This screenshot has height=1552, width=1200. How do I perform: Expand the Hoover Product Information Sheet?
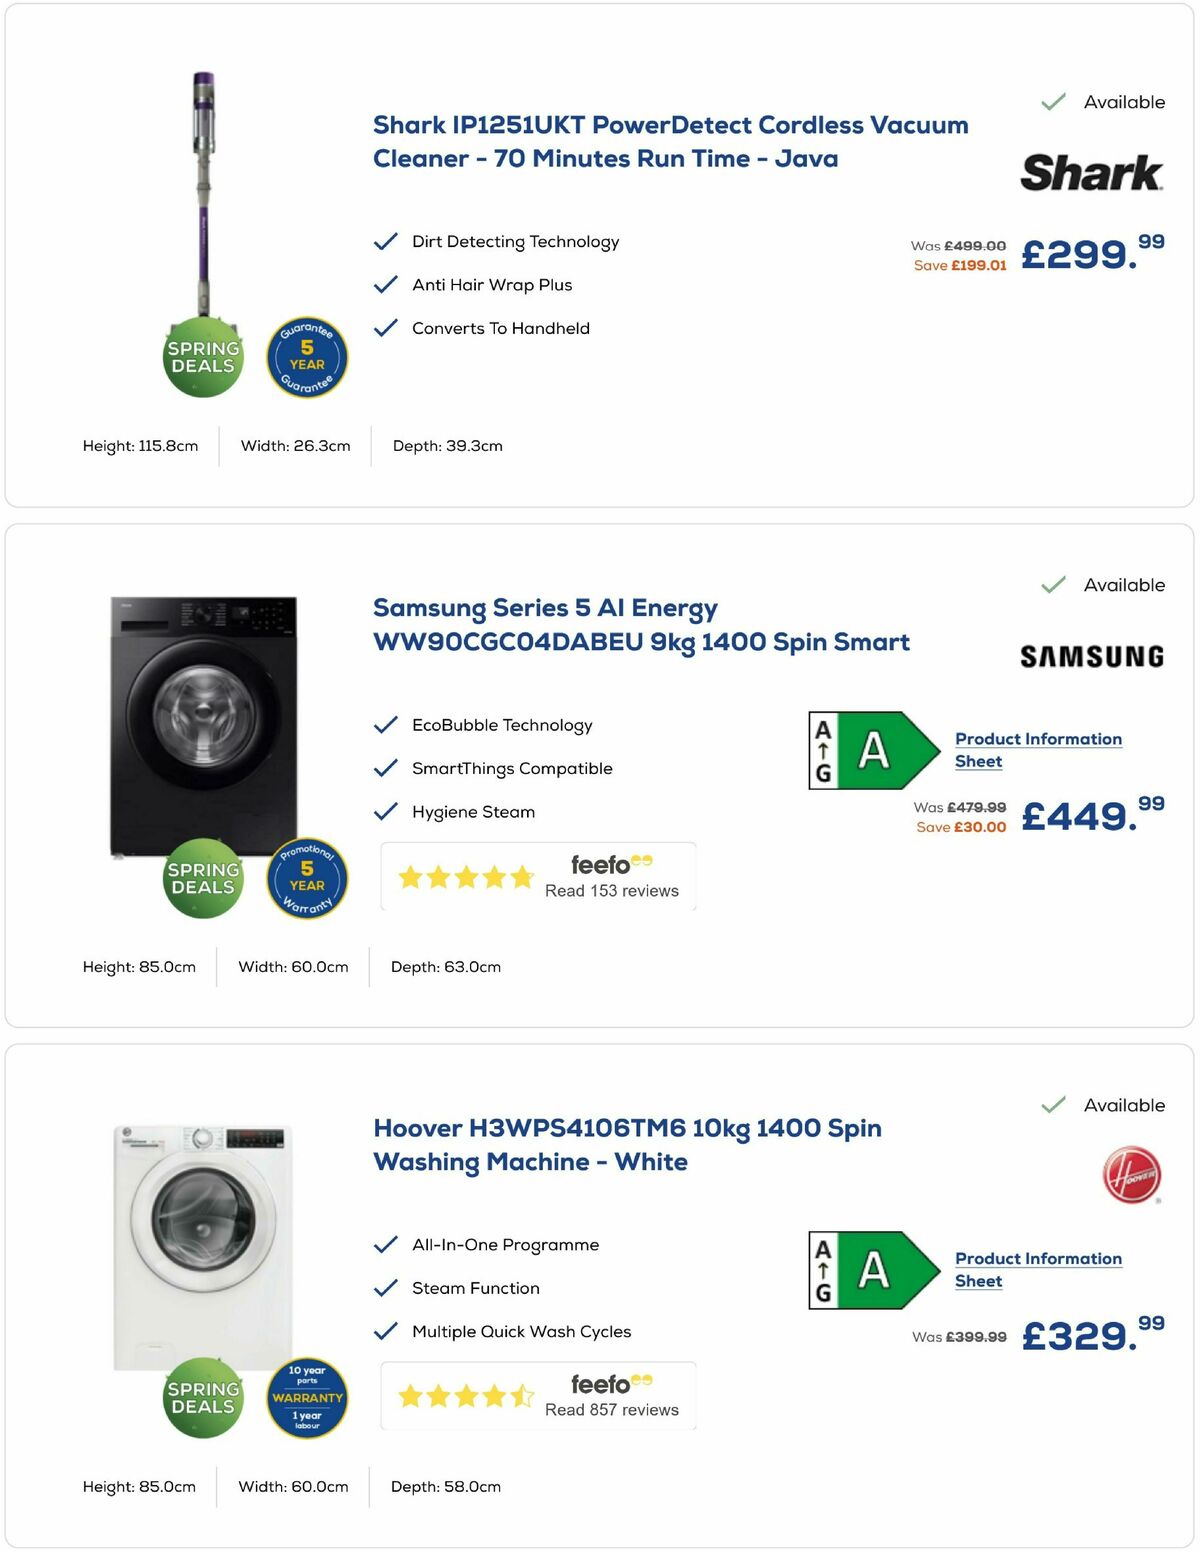(1038, 1270)
